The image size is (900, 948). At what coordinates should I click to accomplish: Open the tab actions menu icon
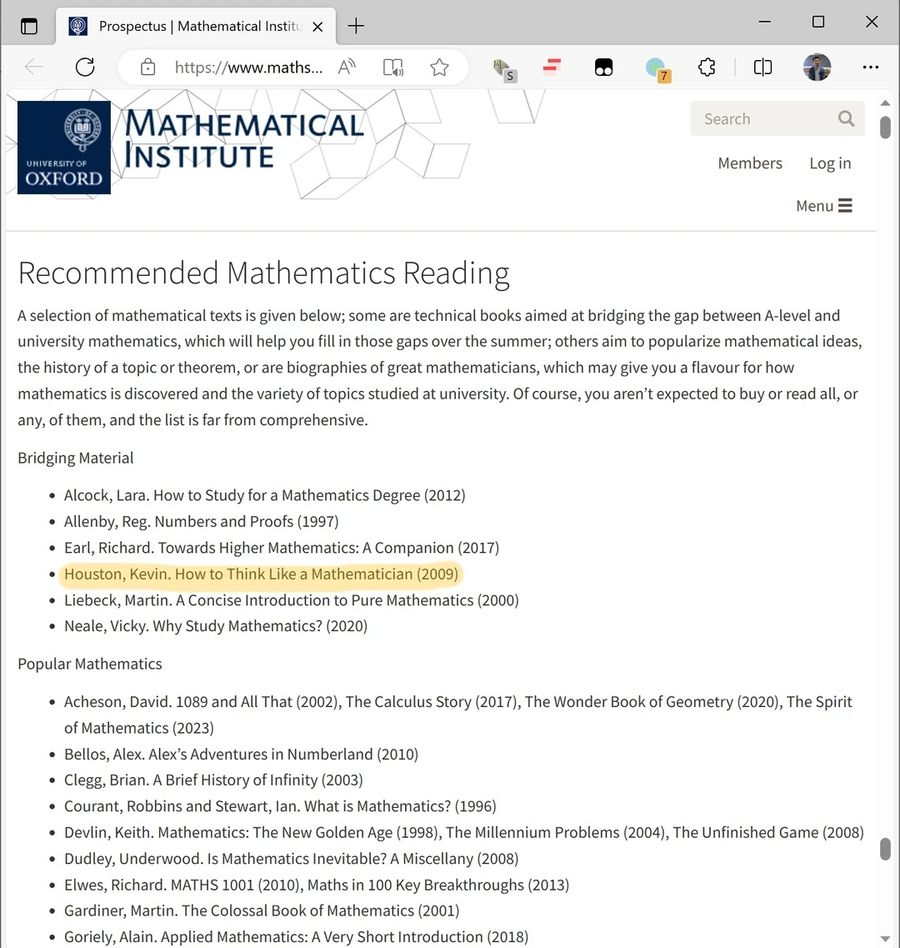pyautogui.click(x=29, y=26)
